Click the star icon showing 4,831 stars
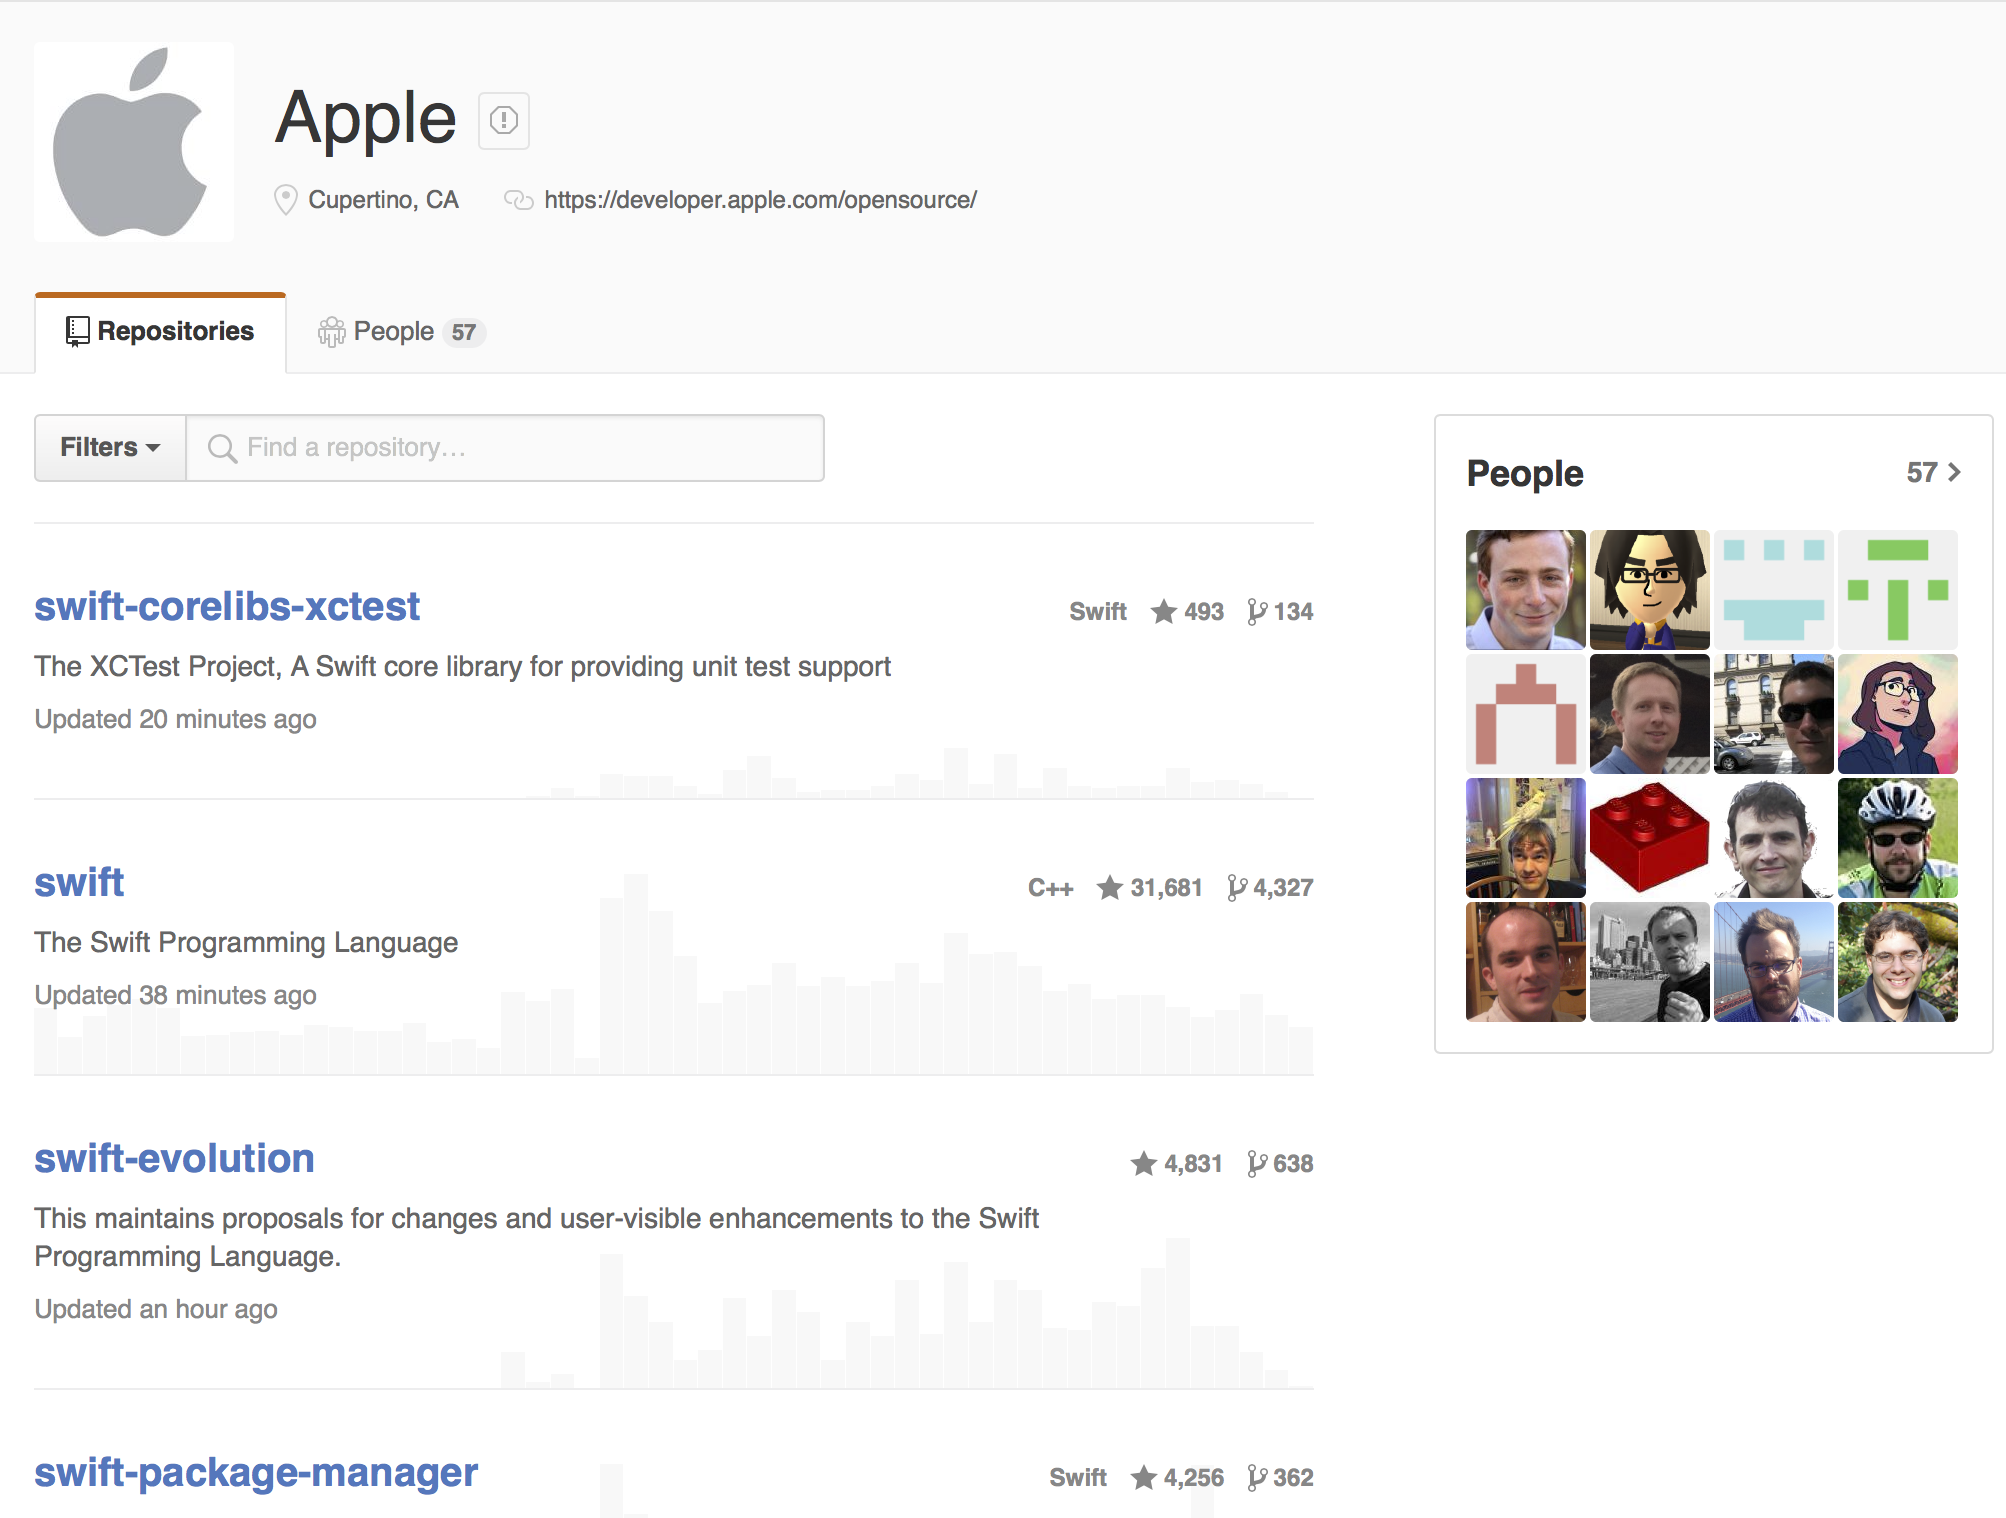Screen dimensions: 2006x1518 click(1144, 1163)
